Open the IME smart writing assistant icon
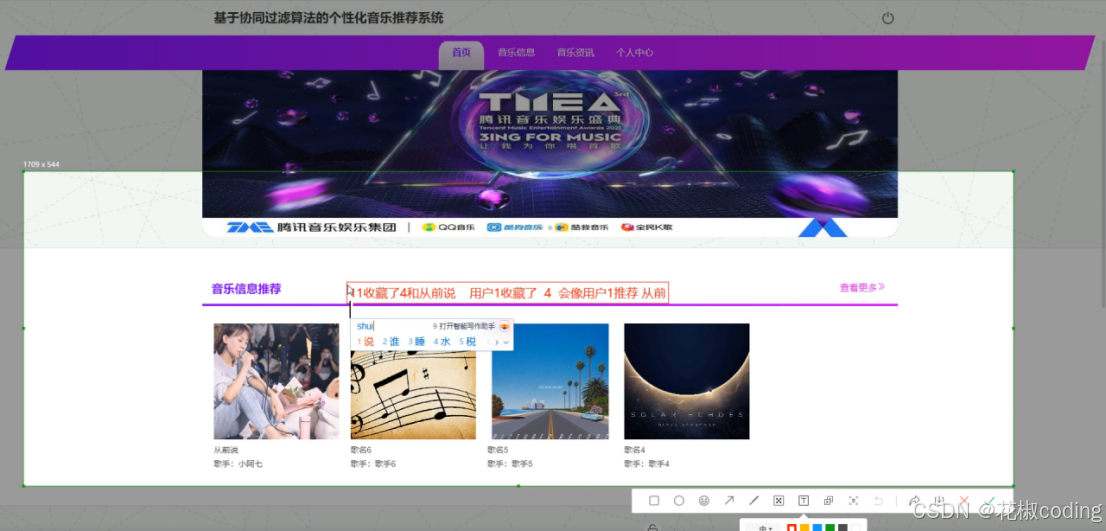The width and height of the screenshot is (1106, 531). pyautogui.click(x=504, y=326)
